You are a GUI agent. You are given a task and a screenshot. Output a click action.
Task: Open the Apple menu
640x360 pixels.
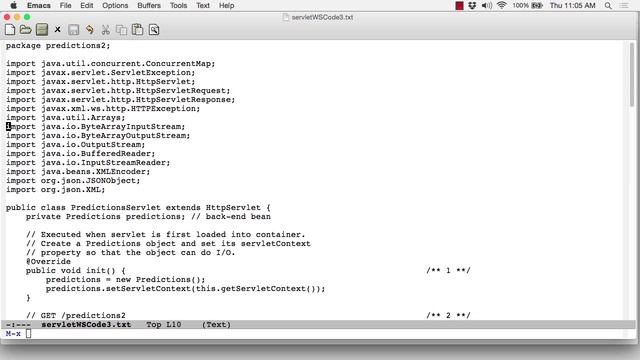click(13, 5)
